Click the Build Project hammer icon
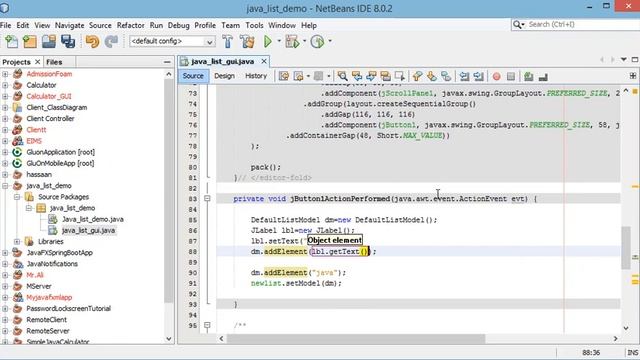Image resolution: width=640 pixels, height=360 pixels. click(228, 41)
